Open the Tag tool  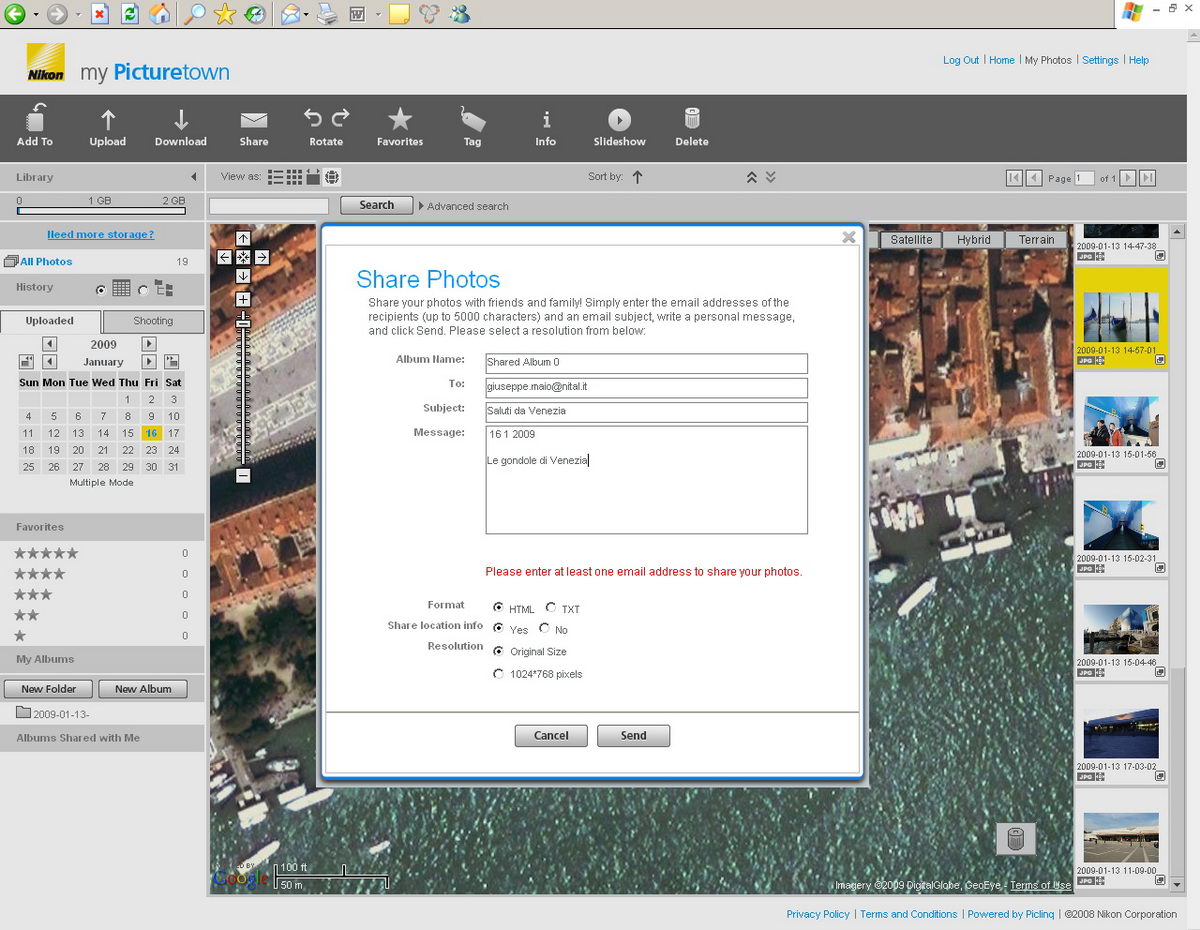coord(472,119)
